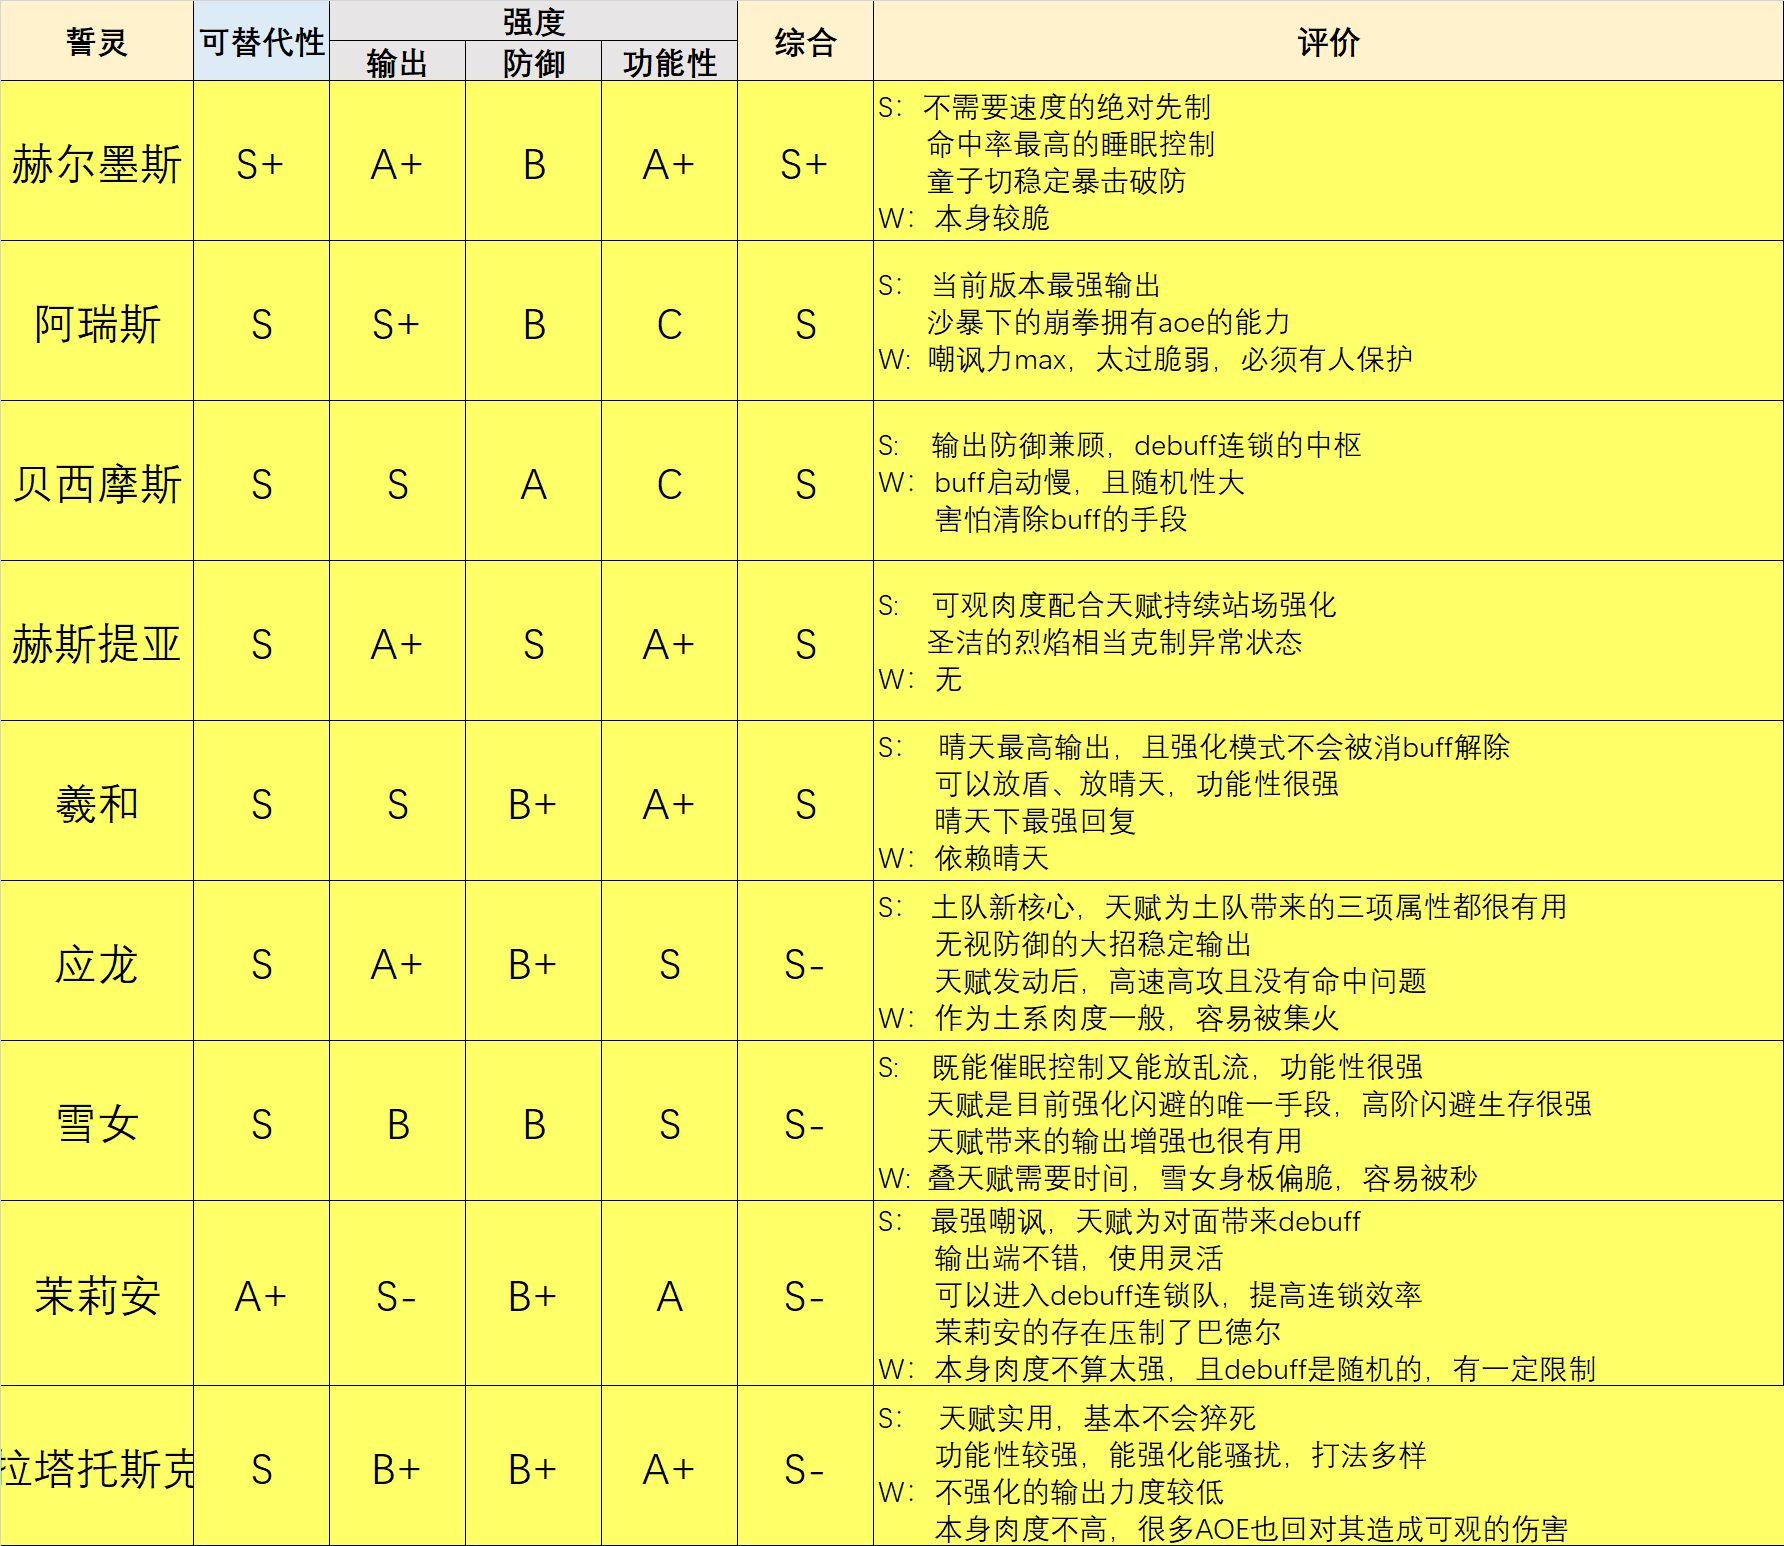Click text 既能催眠控制又能放乱流

pyautogui.click(x=1091, y=1067)
